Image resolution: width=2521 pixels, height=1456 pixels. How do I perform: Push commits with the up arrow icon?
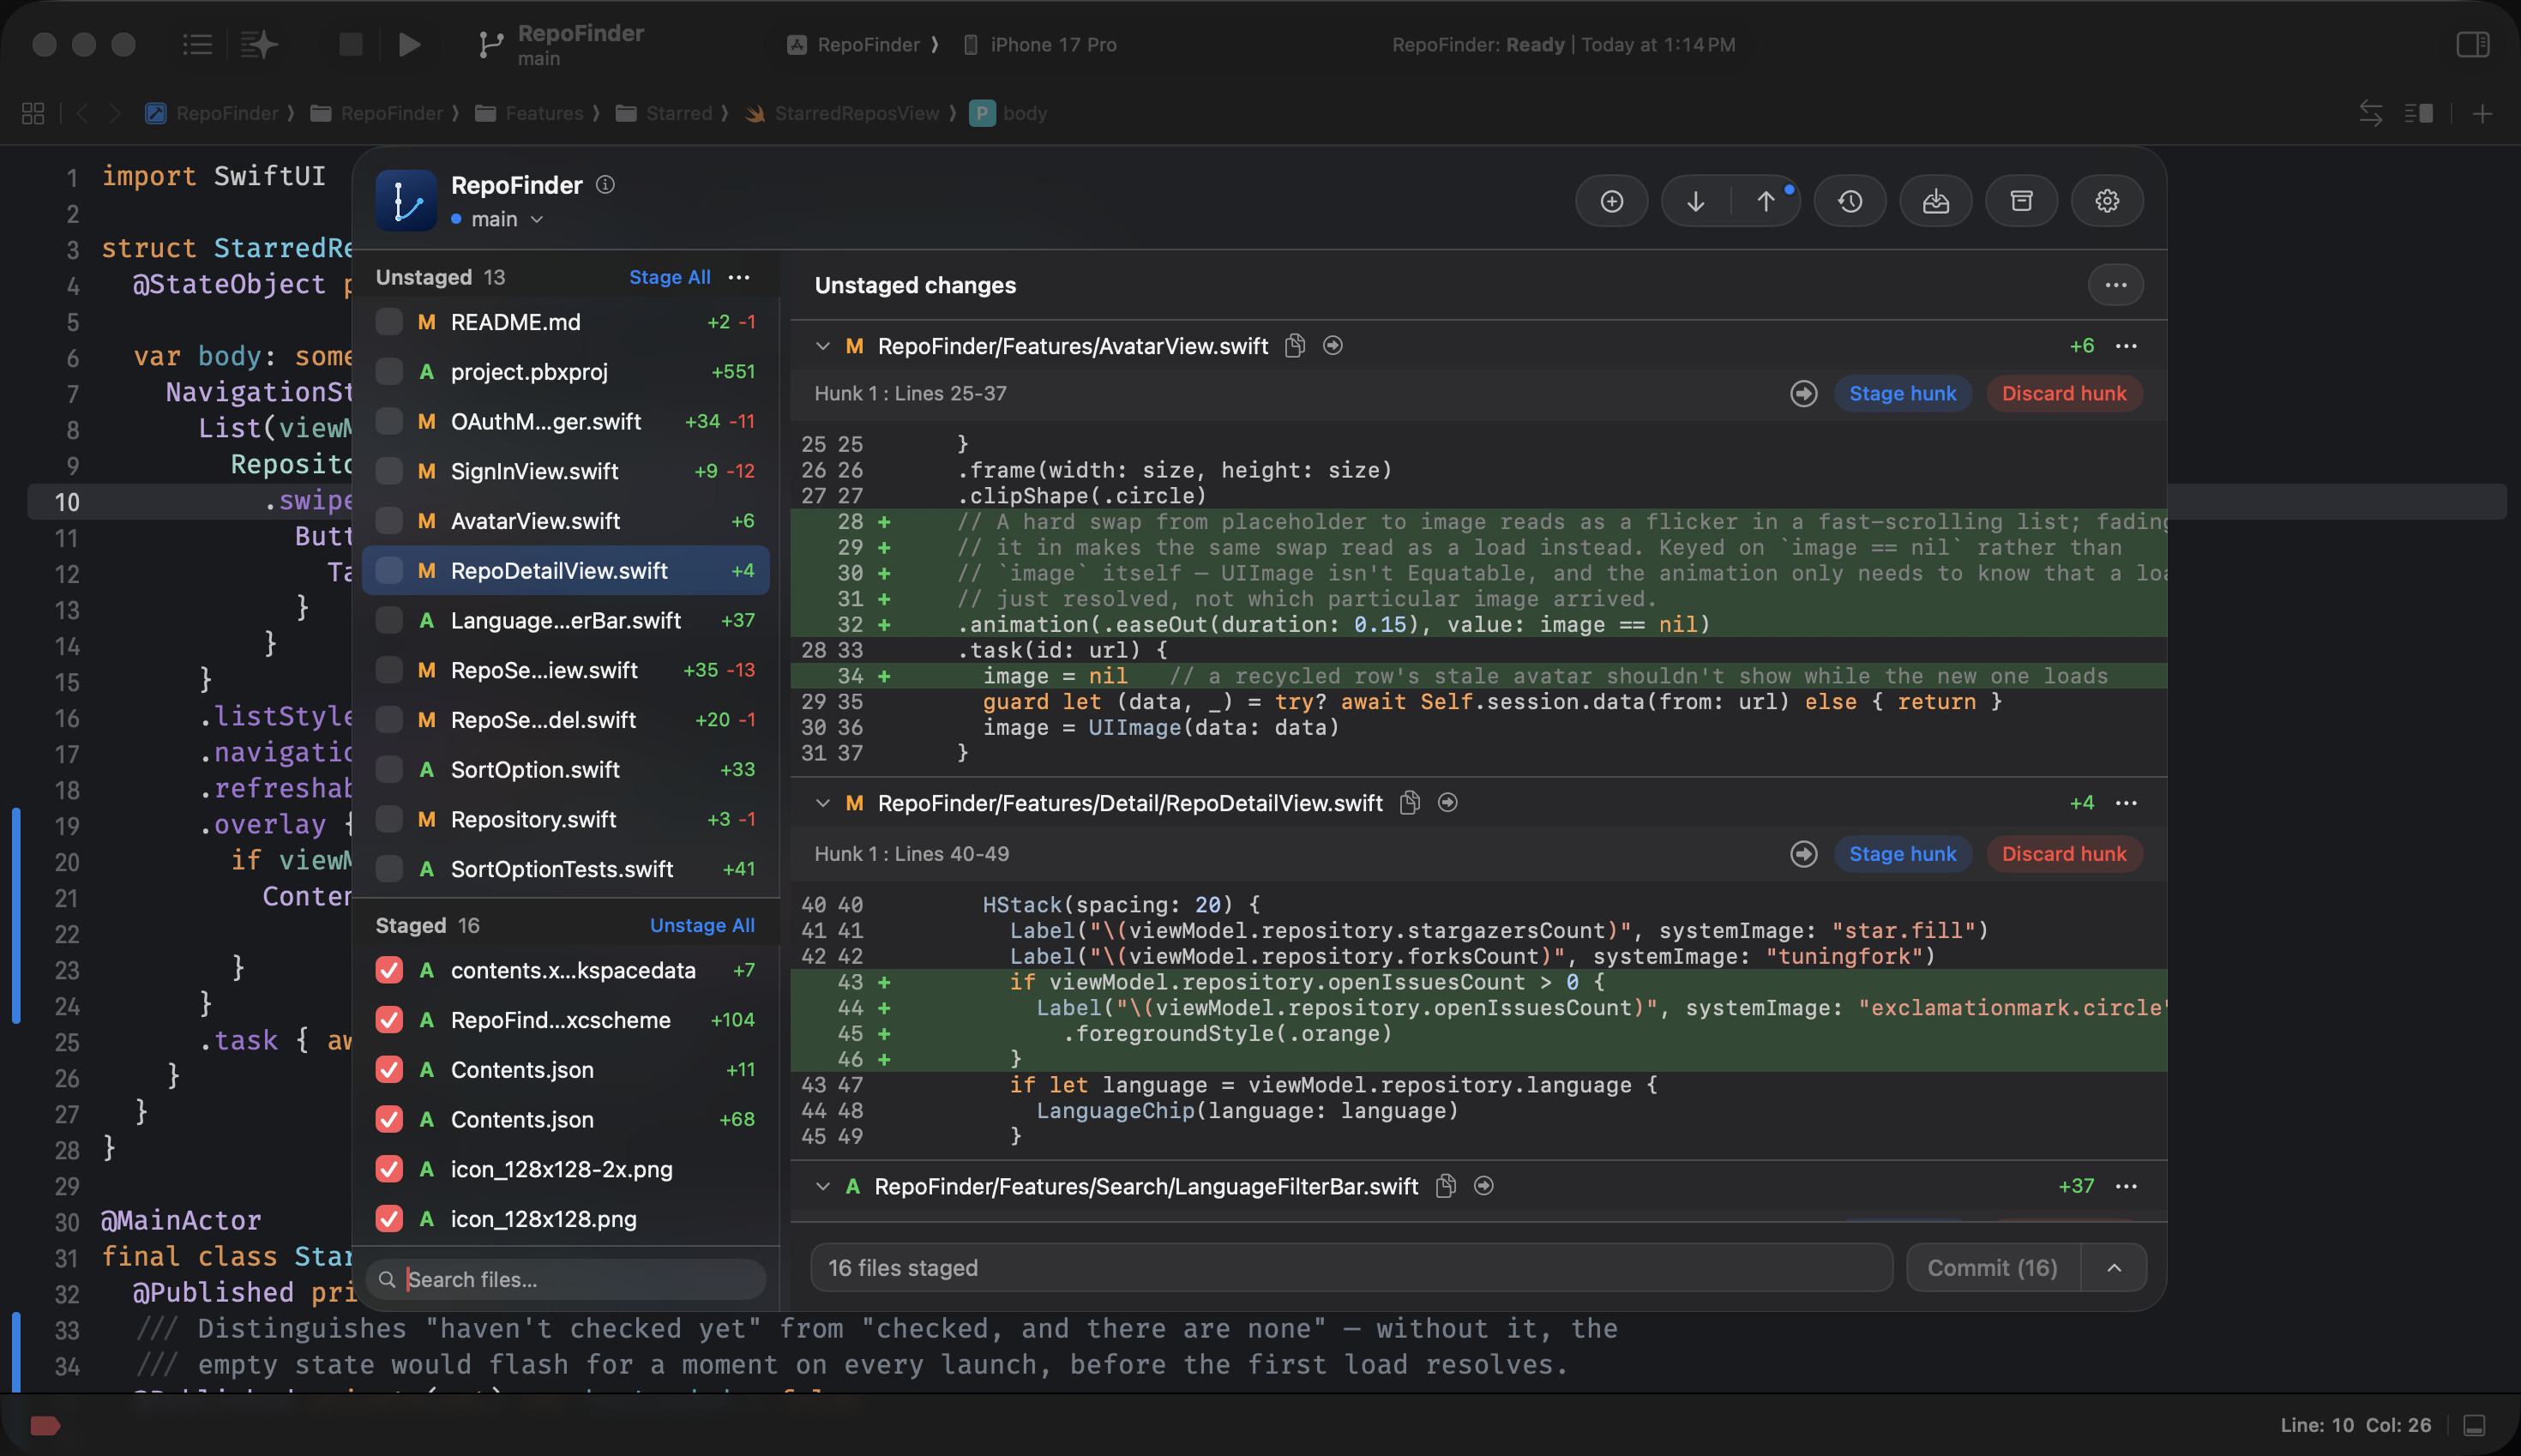[x=1766, y=201]
